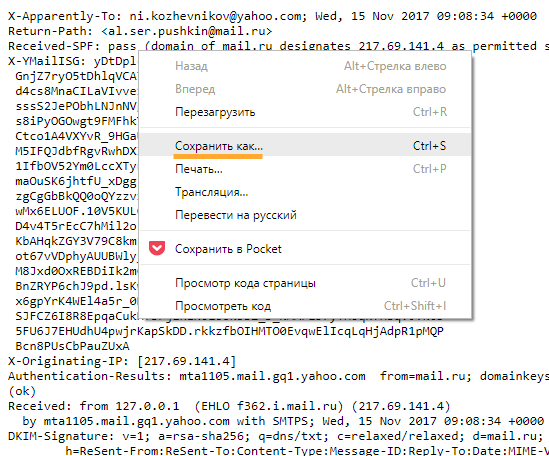
Task: Open Просмотр кода страницы
Action: (305, 283)
